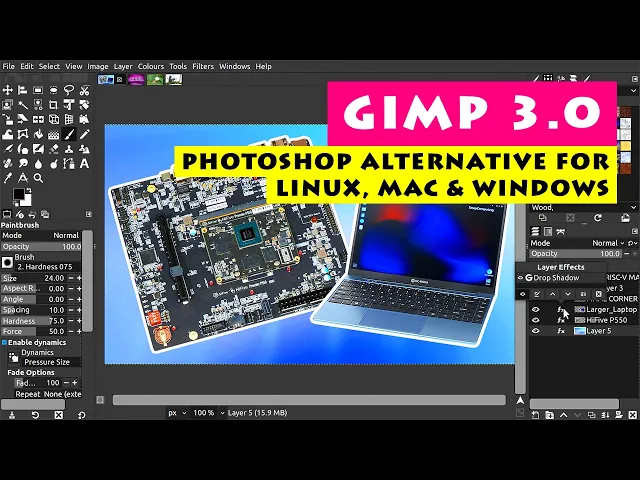Open the Layer menu
Screen dimensions: 640x480
(123, 66)
